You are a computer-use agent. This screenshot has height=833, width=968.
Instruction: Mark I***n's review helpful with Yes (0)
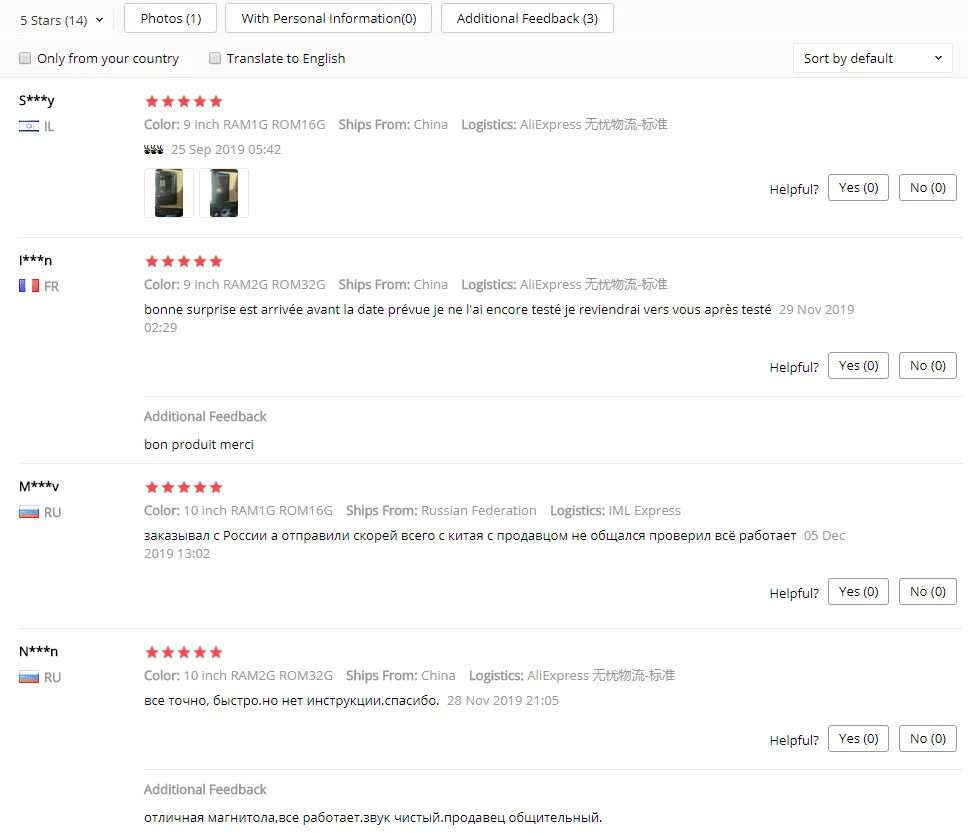[x=858, y=366]
